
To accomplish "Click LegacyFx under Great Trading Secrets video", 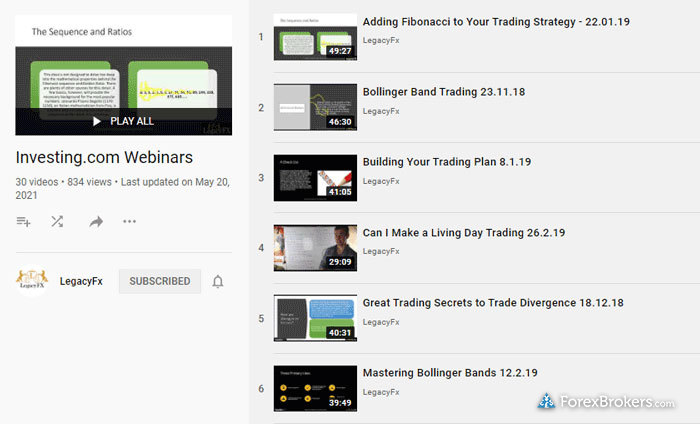I will (x=381, y=322).
